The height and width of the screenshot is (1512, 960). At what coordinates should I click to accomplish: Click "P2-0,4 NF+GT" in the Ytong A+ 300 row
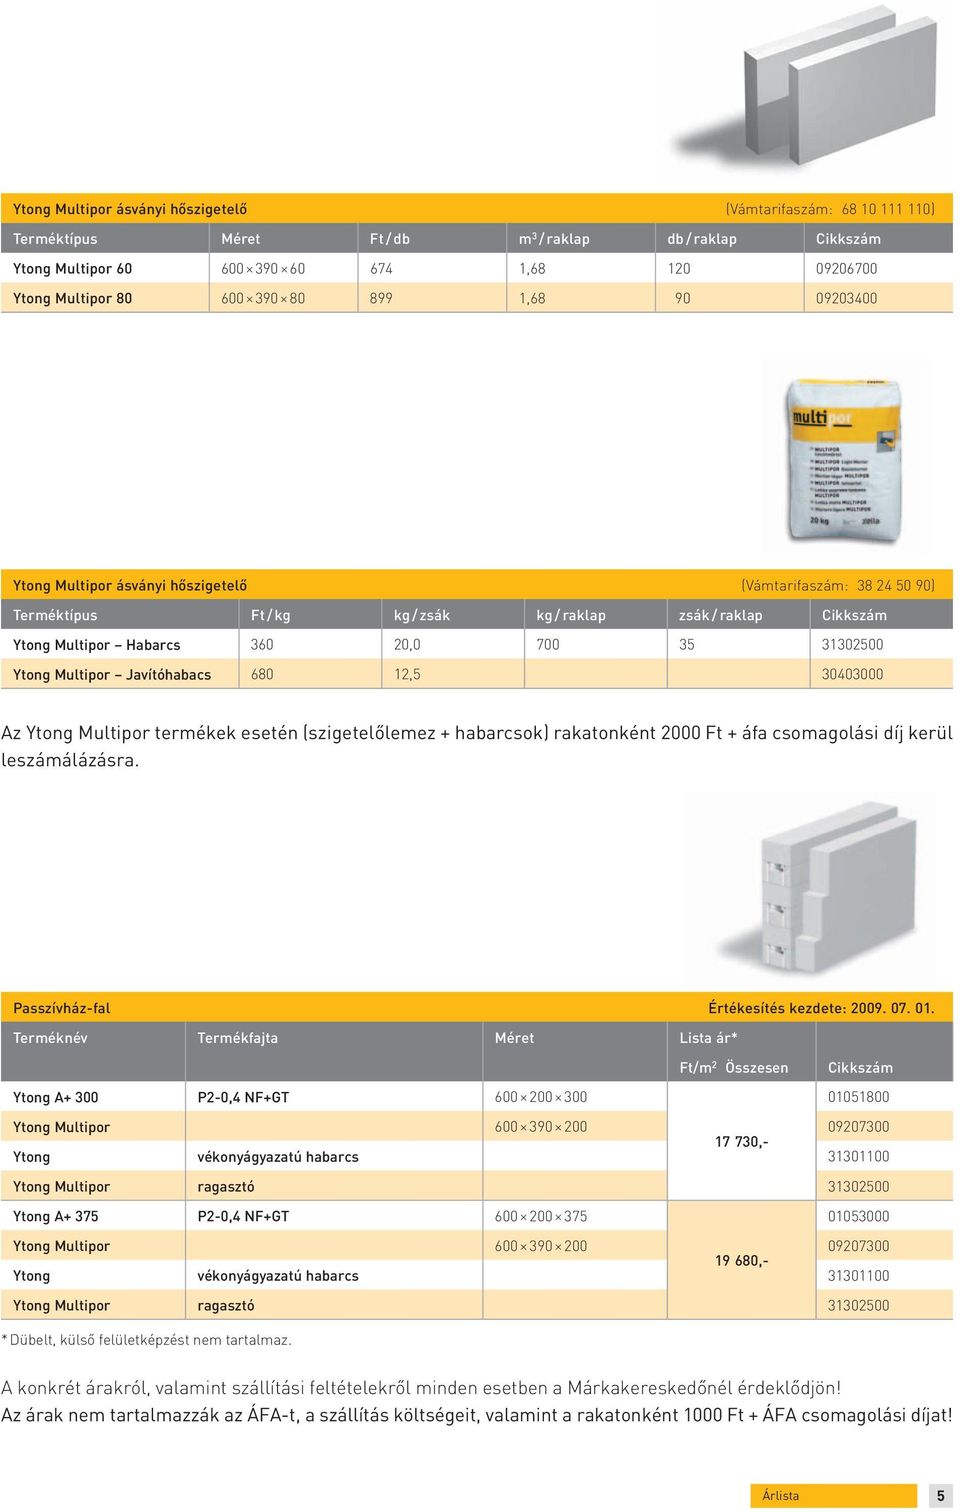click(243, 1097)
